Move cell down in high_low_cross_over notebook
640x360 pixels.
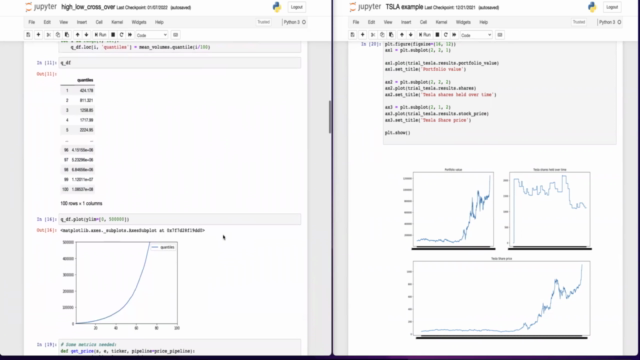pos(86,35)
